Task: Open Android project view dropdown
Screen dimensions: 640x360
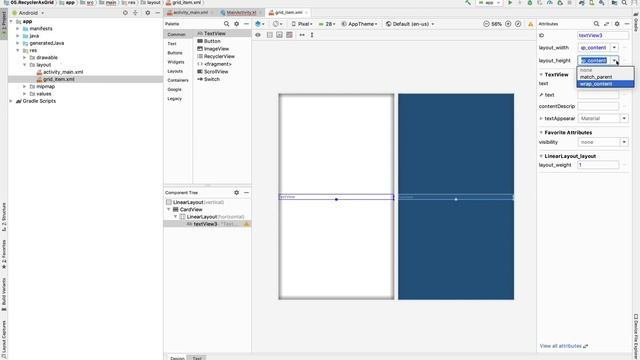Action: point(28,13)
